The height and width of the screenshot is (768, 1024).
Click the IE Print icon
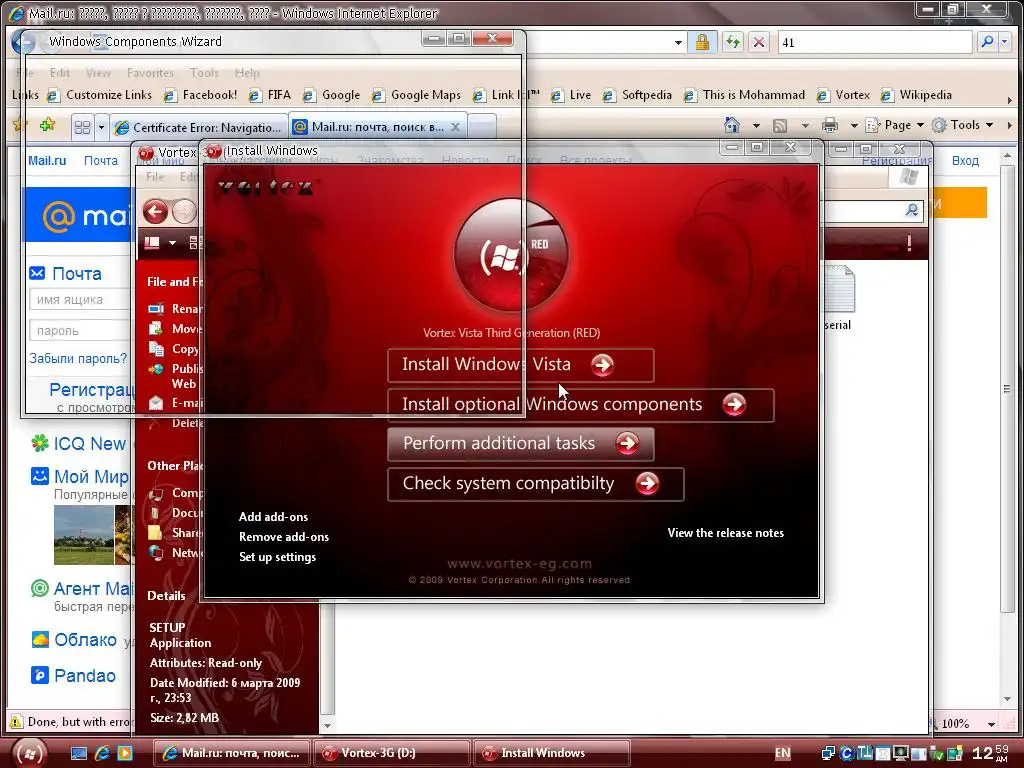tap(830, 125)
